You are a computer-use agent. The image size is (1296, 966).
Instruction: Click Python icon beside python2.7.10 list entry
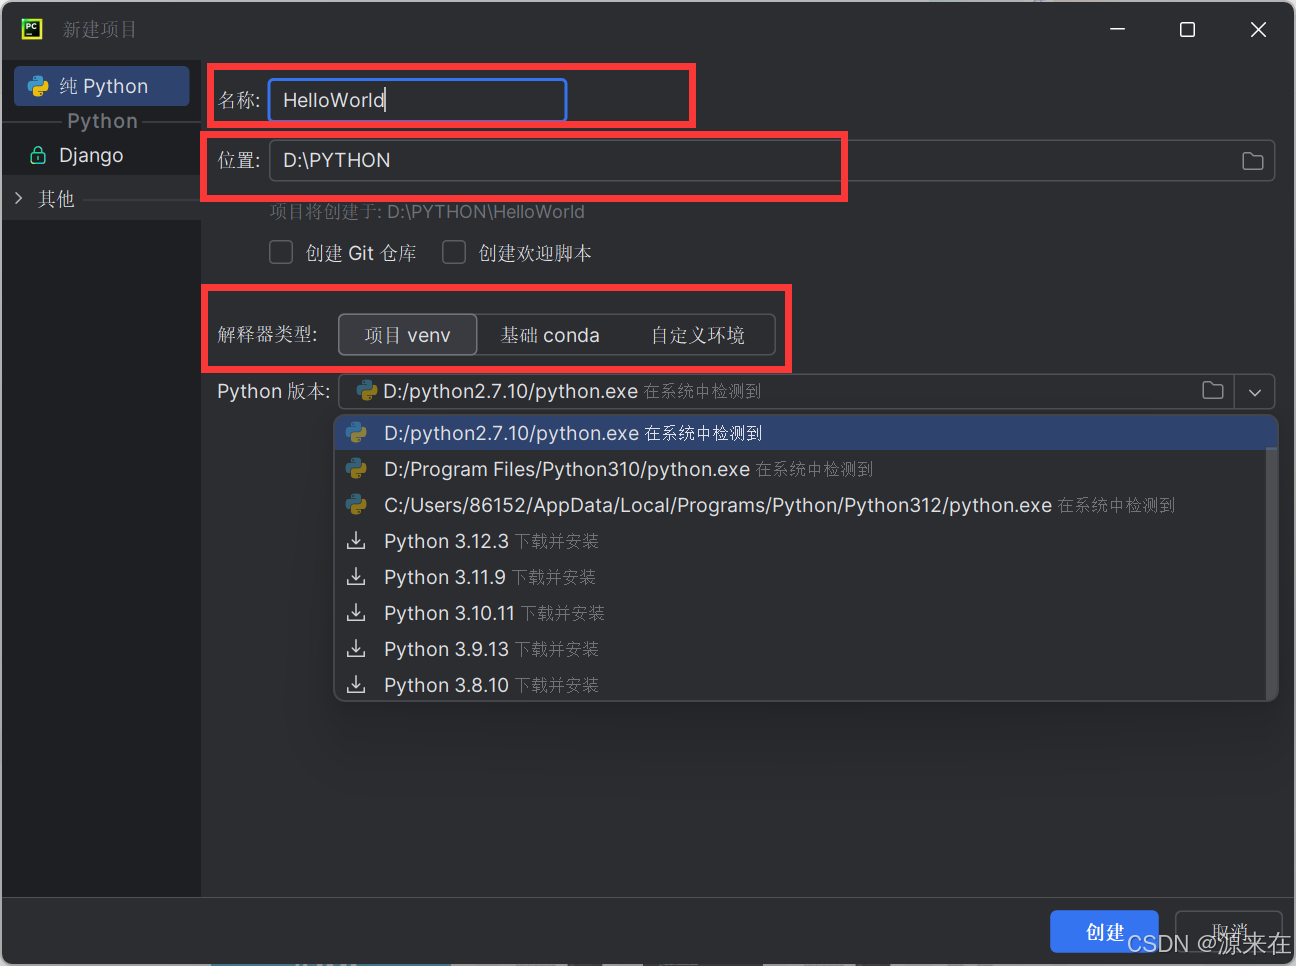pos(356,433)
